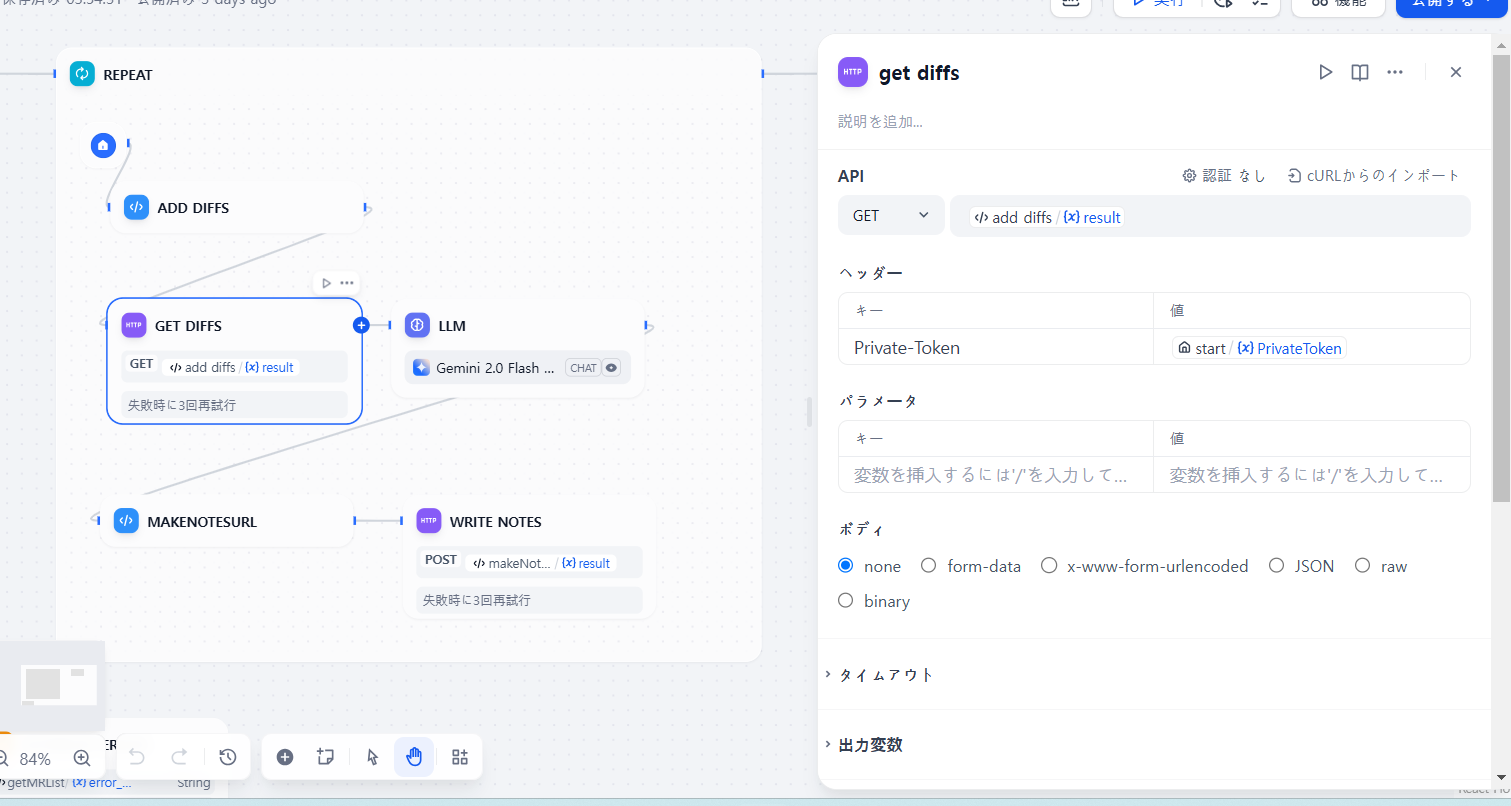This screenshot has width=1511, height=806.
Task: Open the version history clock icon
Action: click(x=228, y=757)
